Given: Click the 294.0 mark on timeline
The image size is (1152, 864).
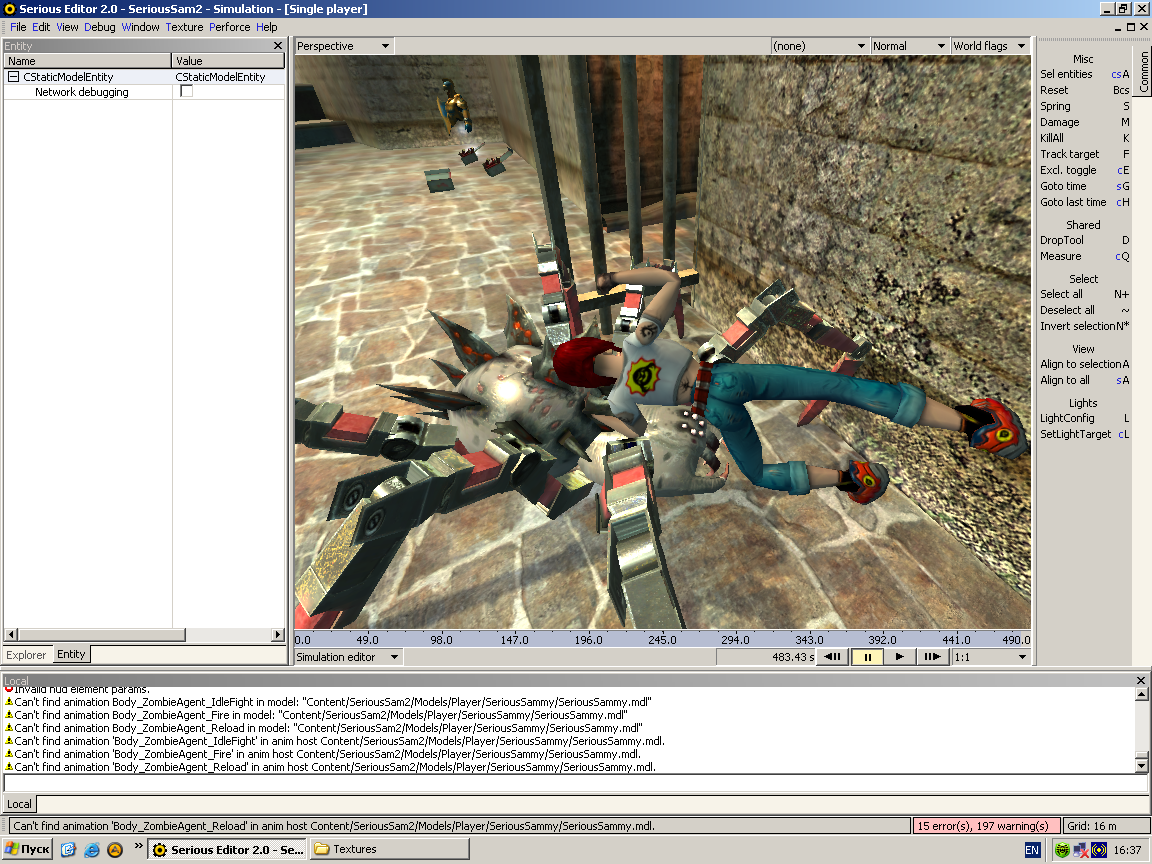Looking at the screenshot, I should click(735, 640).
